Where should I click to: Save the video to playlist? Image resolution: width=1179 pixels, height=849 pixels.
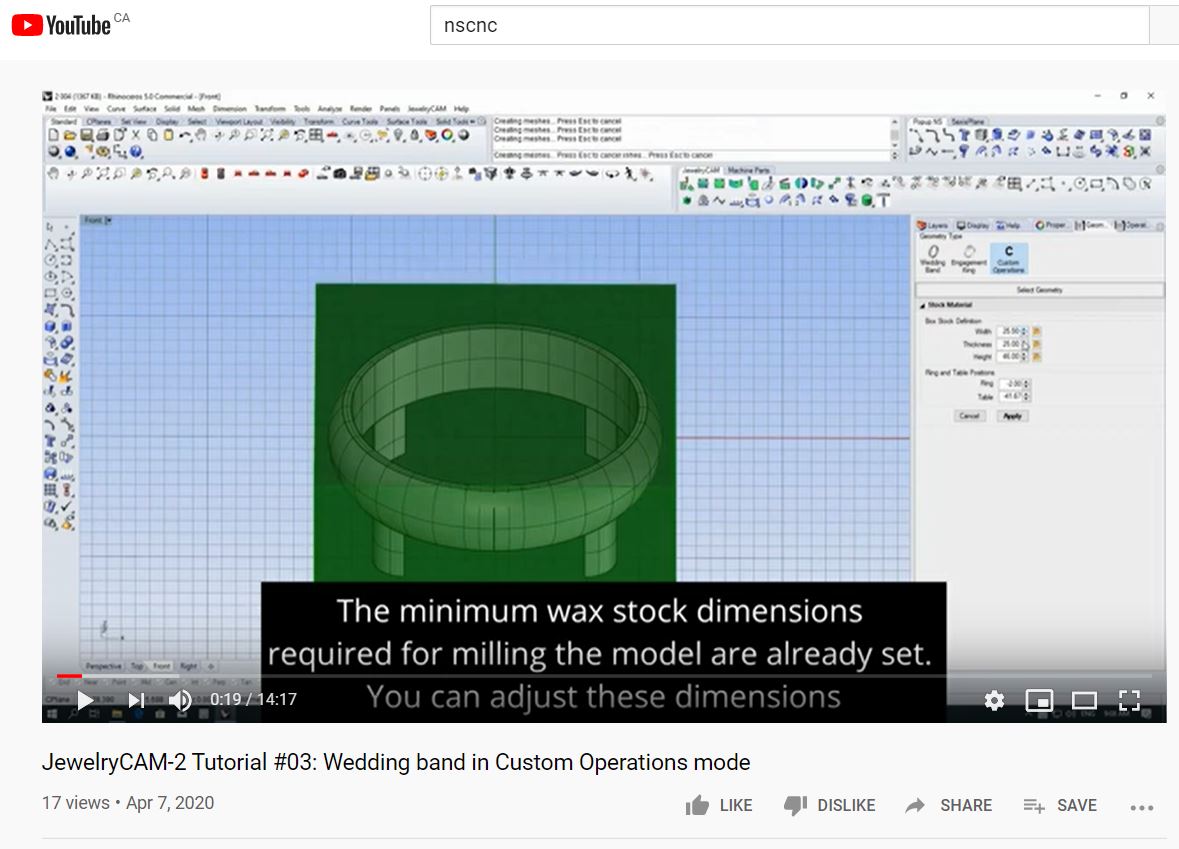coord(1060,805)
